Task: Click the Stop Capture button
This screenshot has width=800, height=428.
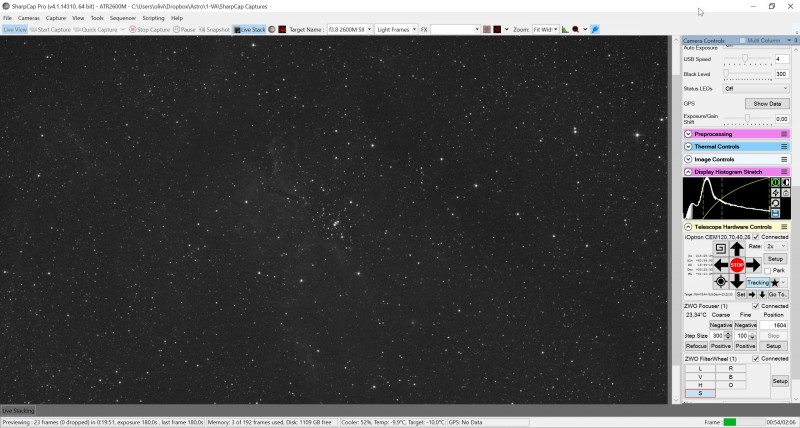Action: pos(149,30)
